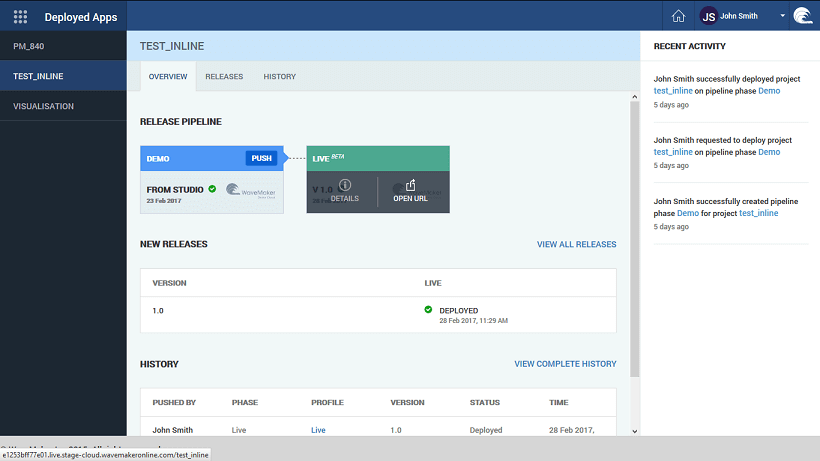
Task: Click the green check next to From Studio
Action: click(212, 189)
